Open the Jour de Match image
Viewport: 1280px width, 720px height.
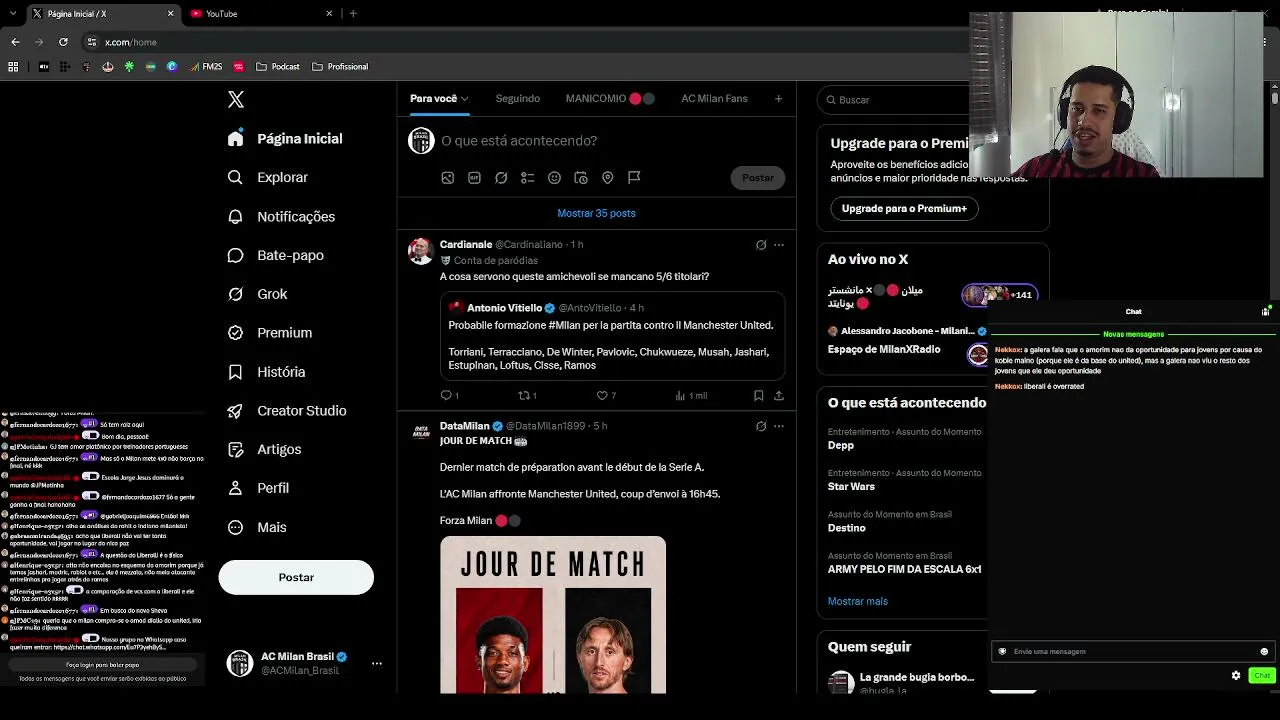point(553,615)
